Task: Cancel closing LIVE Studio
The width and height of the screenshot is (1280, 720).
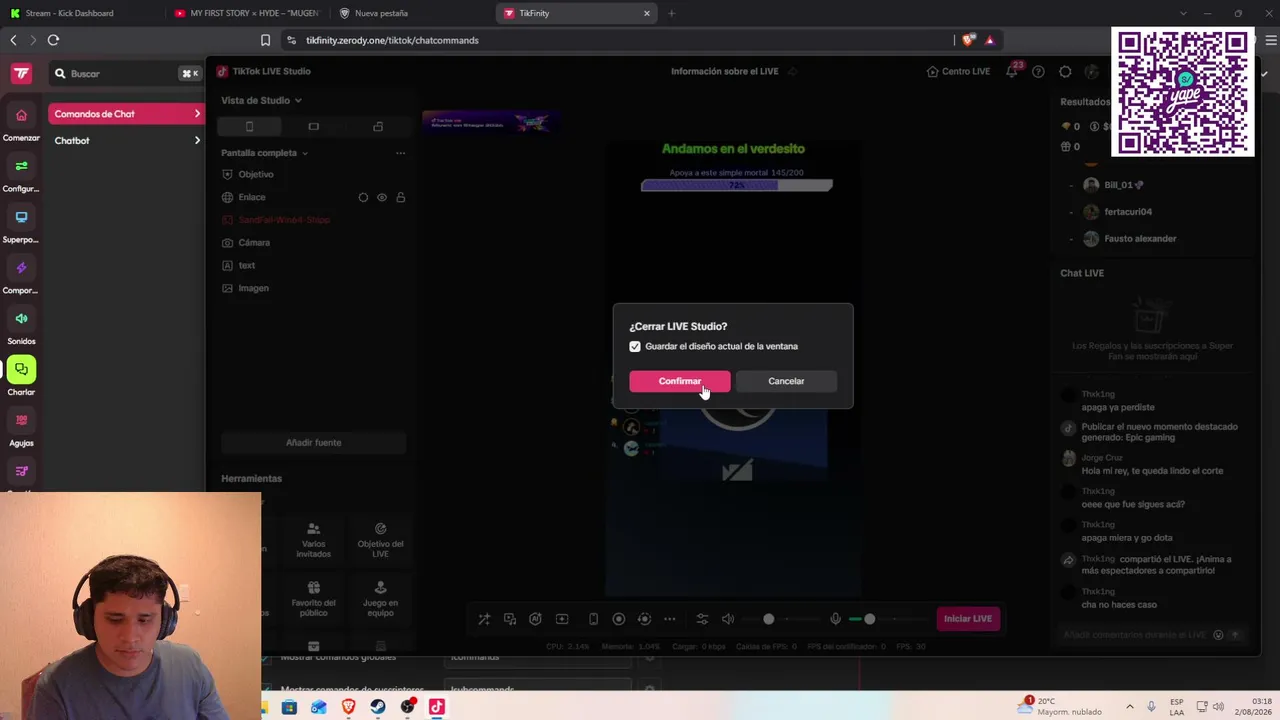Action: coord(786,381)
